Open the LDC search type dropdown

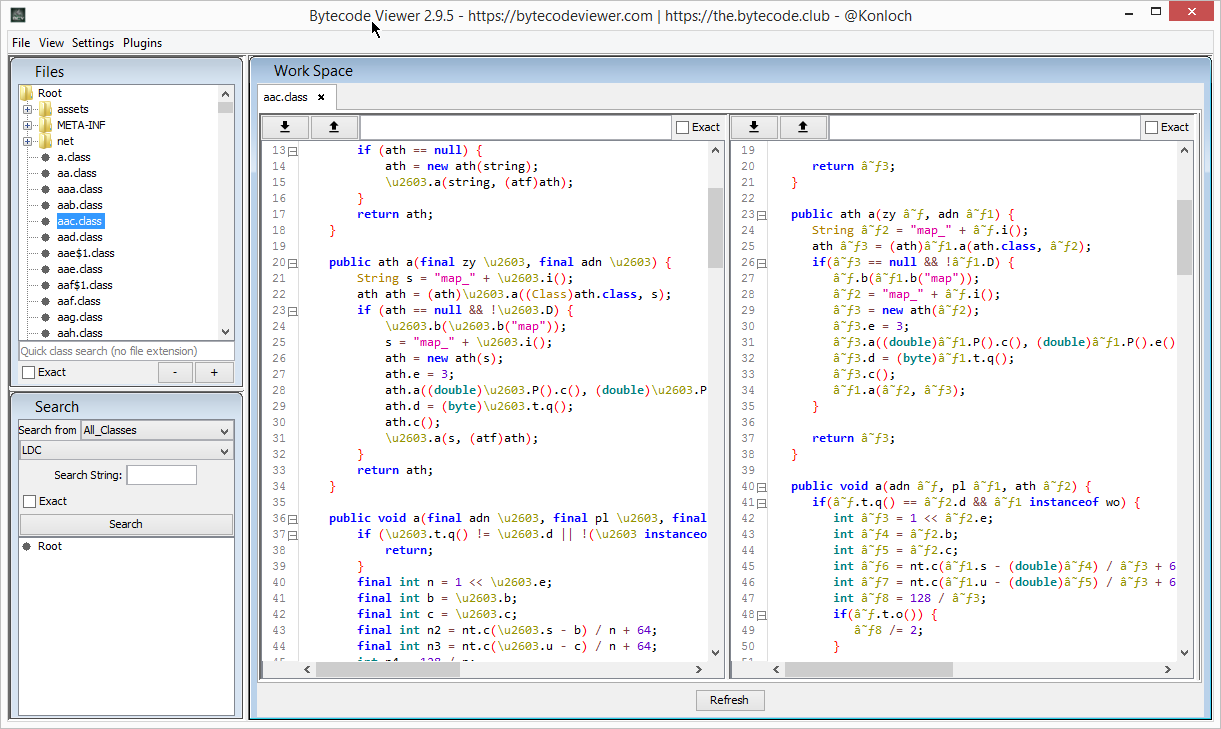[126, 451]
